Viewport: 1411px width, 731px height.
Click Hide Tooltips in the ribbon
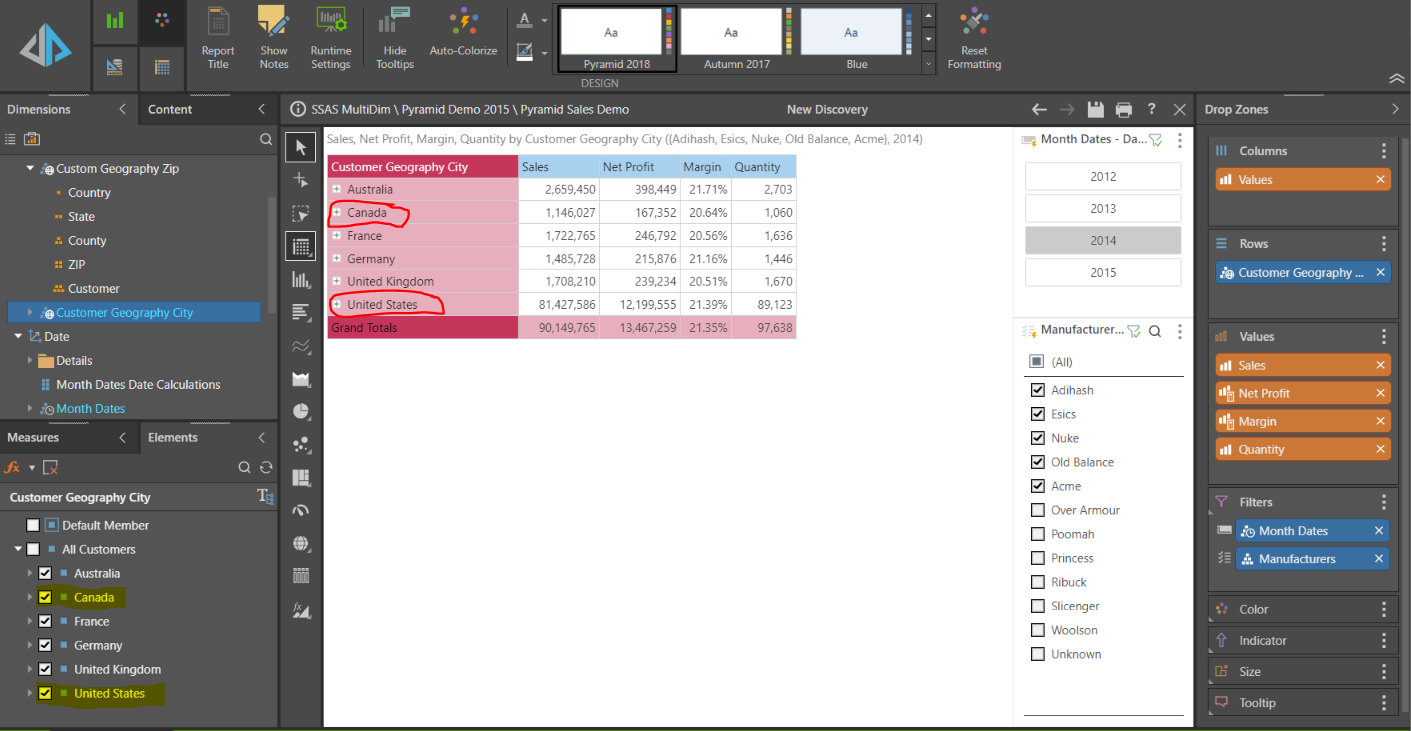click(394, 38)
